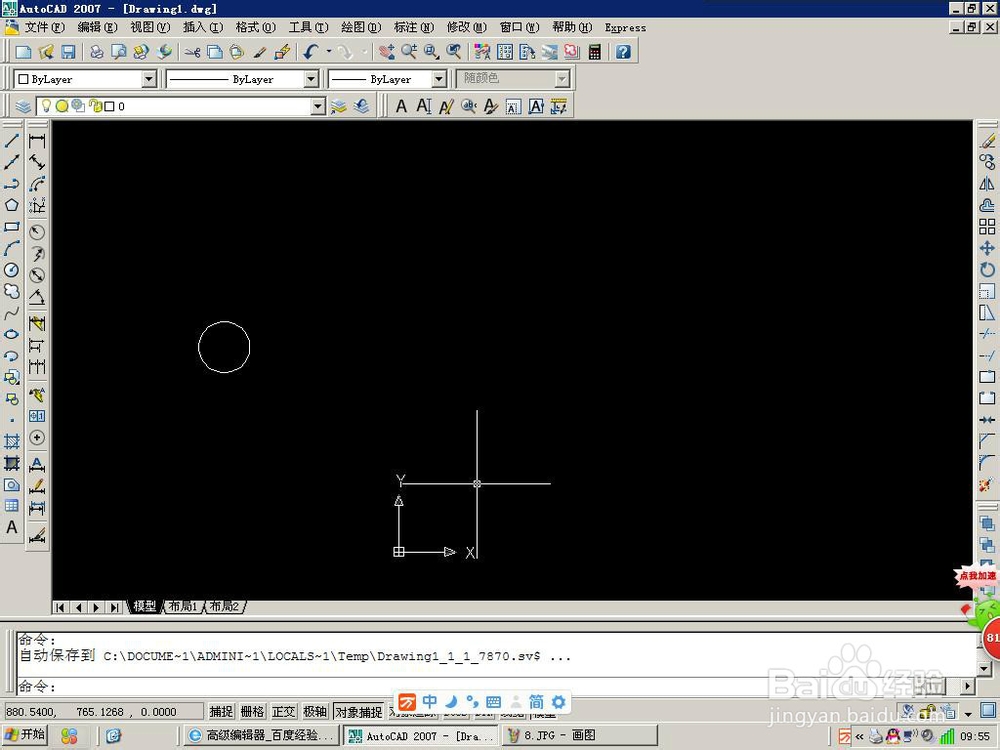Viewport: 1000px width, 750px height.
Task: Undo the last action with the arrow icon
Action: pos(311,52)
